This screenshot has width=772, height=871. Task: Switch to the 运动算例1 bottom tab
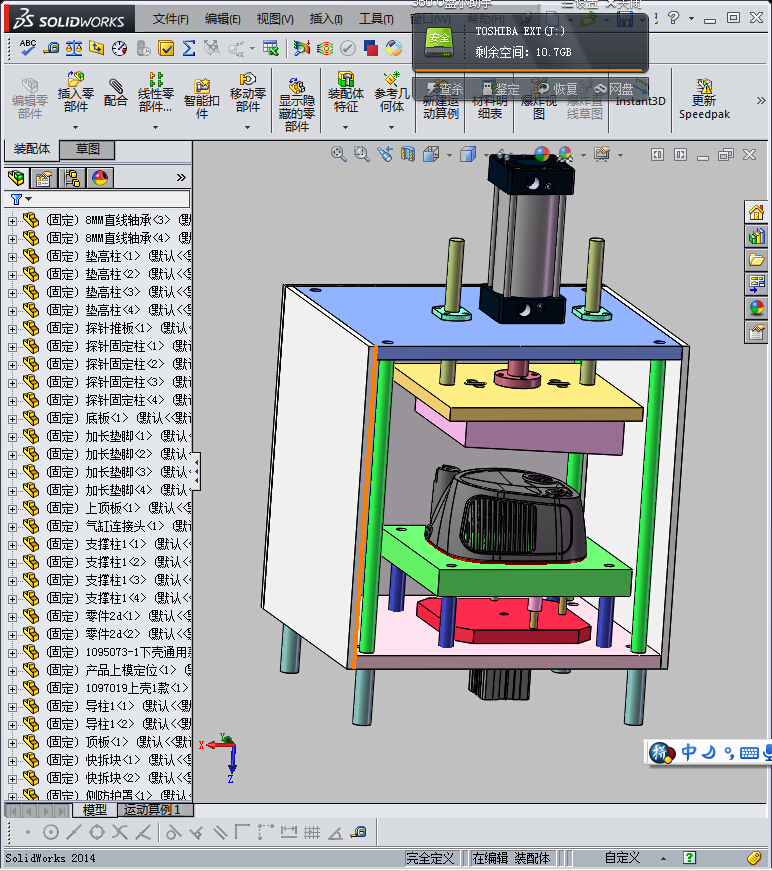(x=153, y=810)
